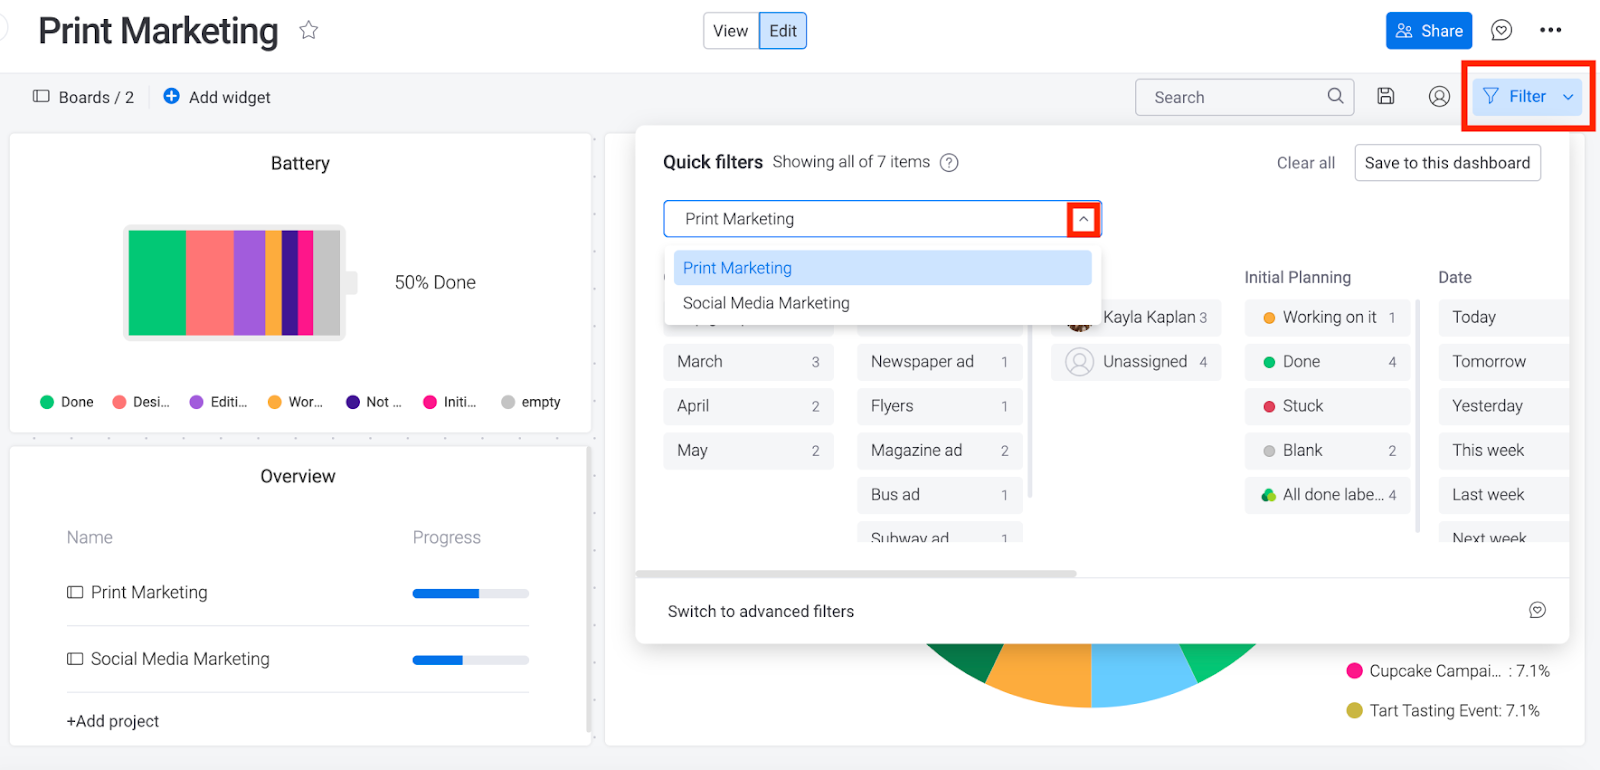
Task: Filter by Kayla Kaplan person
Action: click(1136, 318)
